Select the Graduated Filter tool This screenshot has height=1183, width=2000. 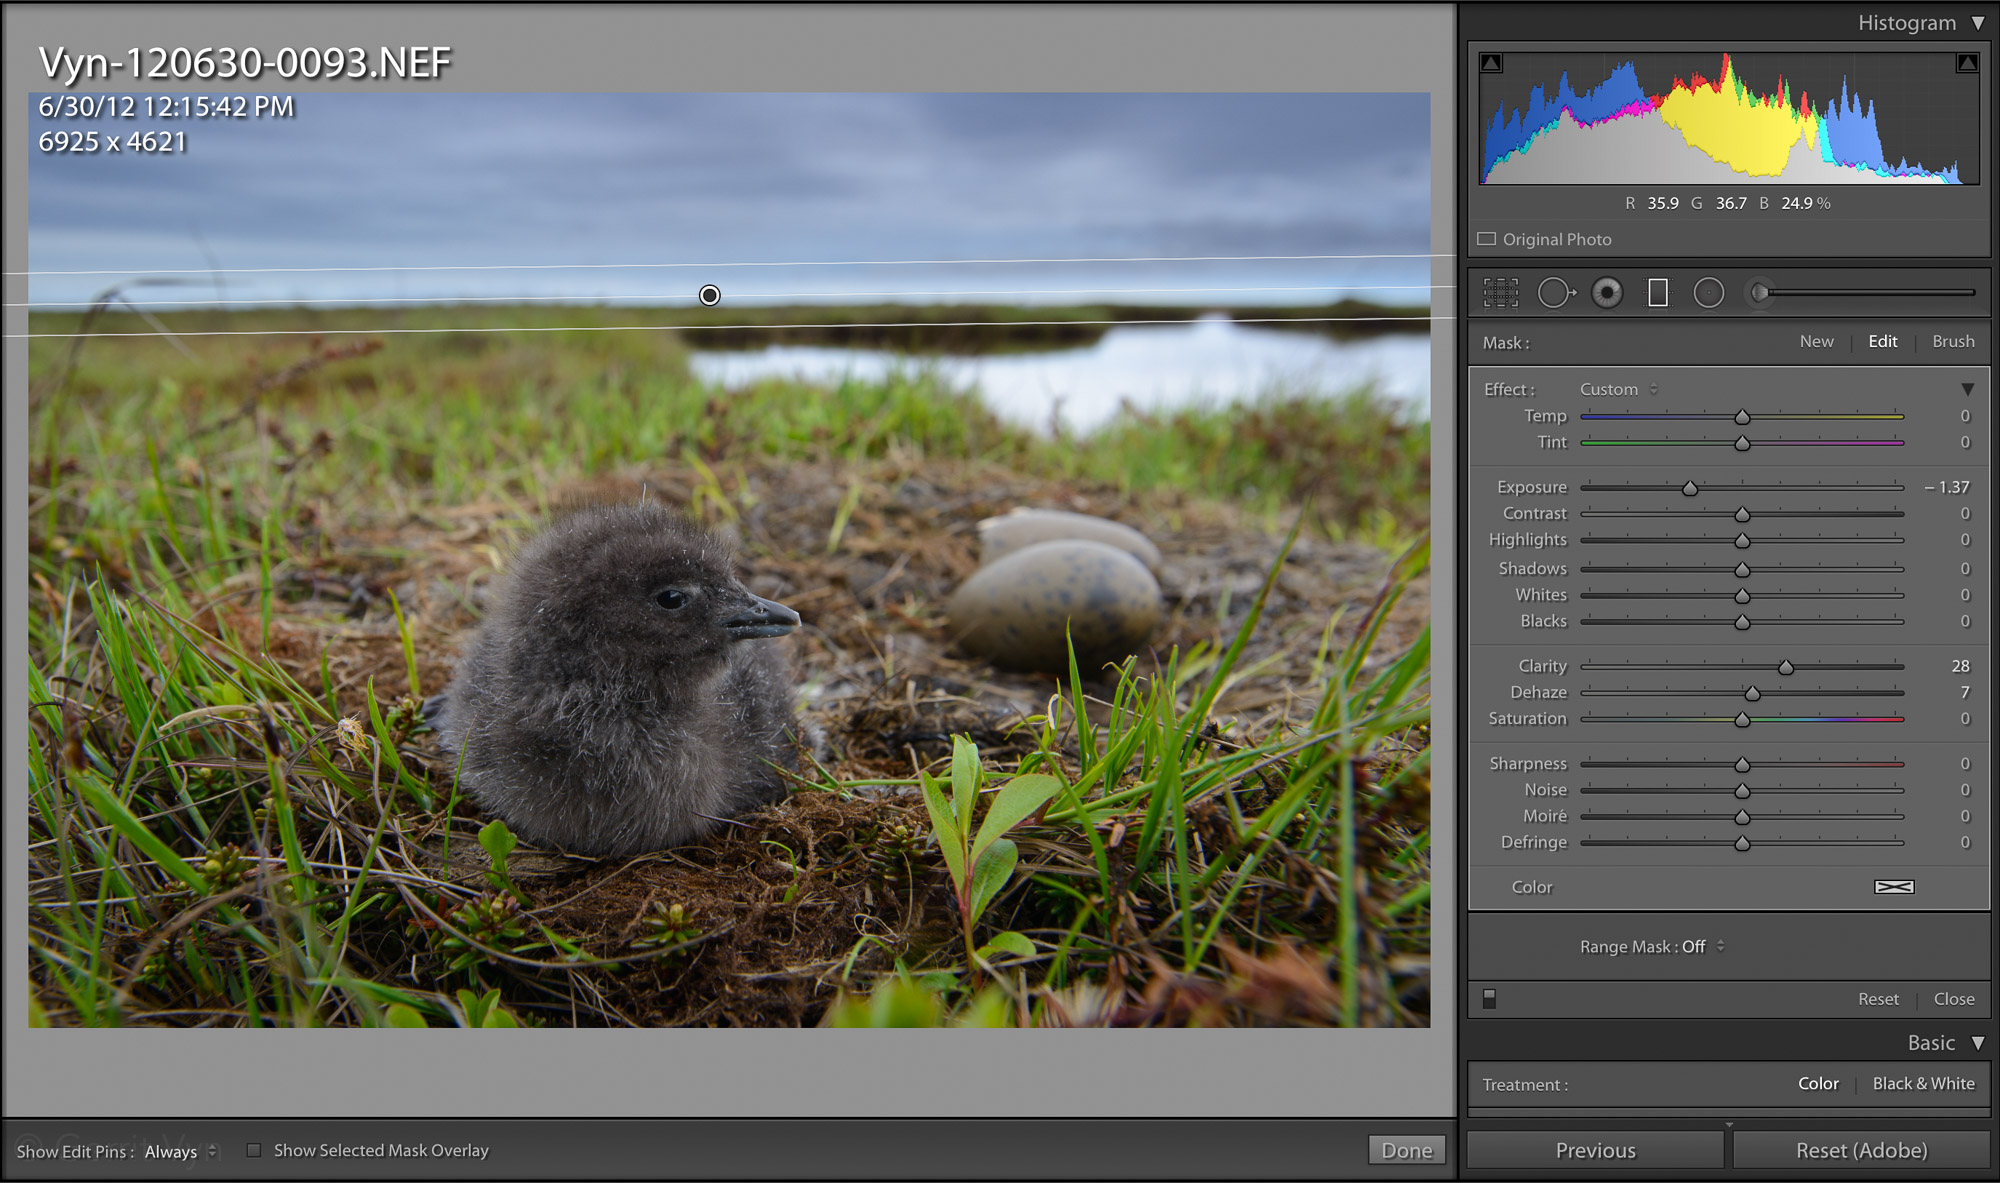tap(1657, 292)
